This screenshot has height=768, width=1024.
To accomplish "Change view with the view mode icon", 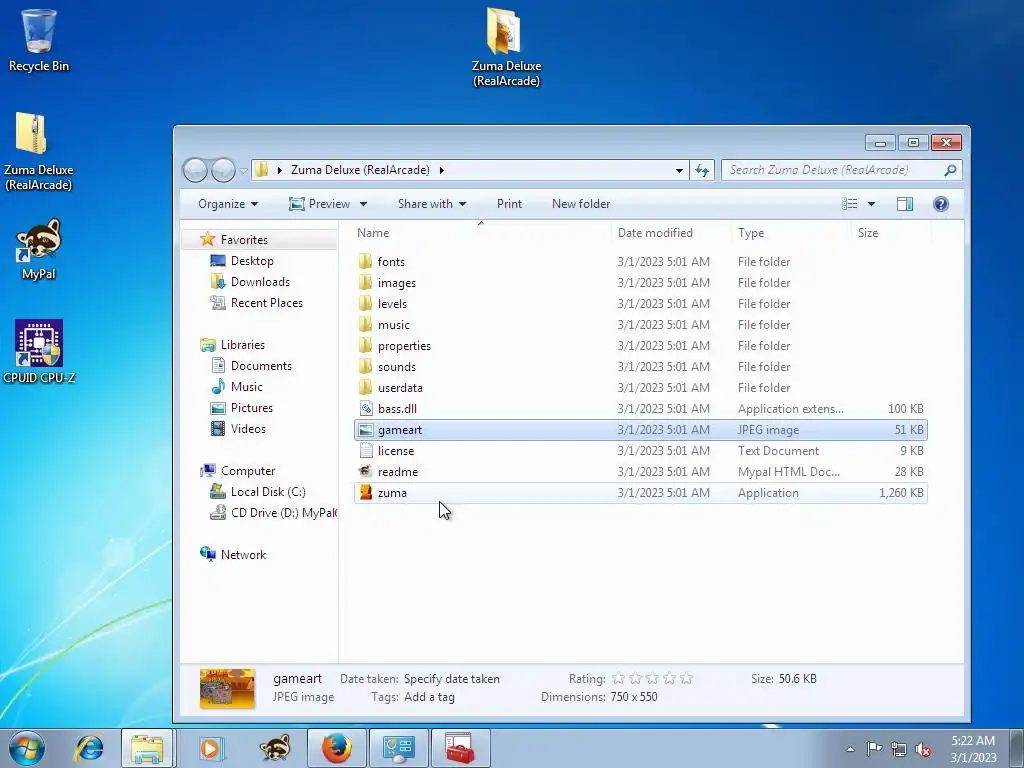I will click(x=850, y=204).
